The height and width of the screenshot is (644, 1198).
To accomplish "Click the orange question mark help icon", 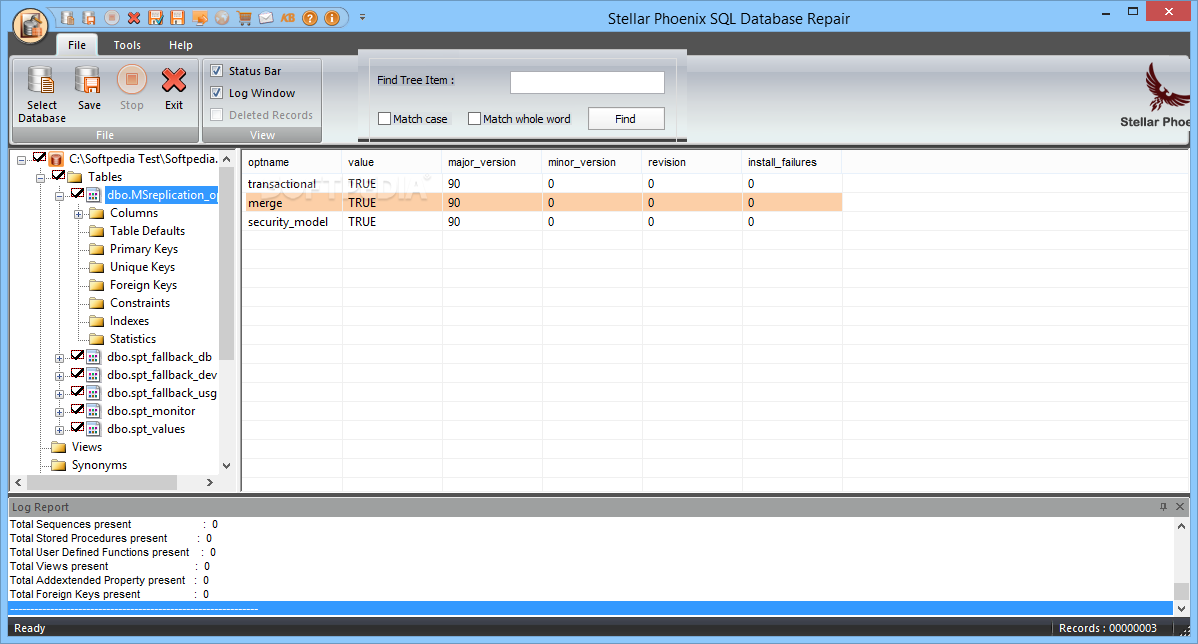I will coord(309,18).
